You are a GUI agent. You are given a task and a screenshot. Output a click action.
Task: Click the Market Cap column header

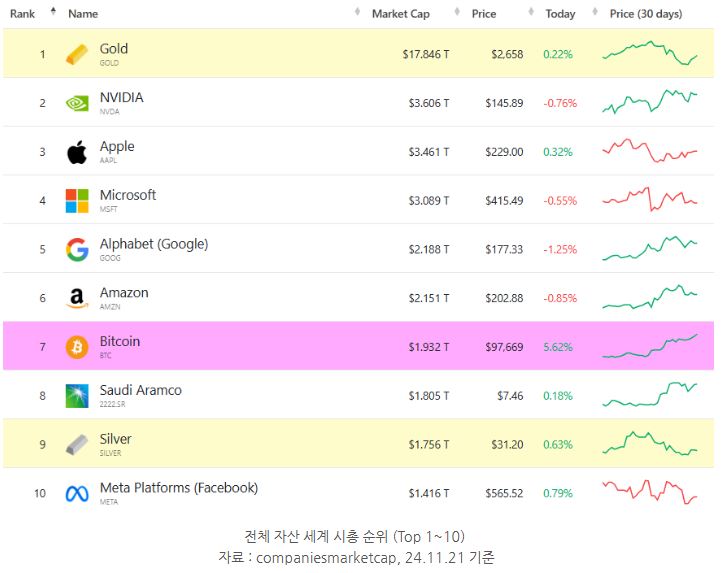point(401,14)
